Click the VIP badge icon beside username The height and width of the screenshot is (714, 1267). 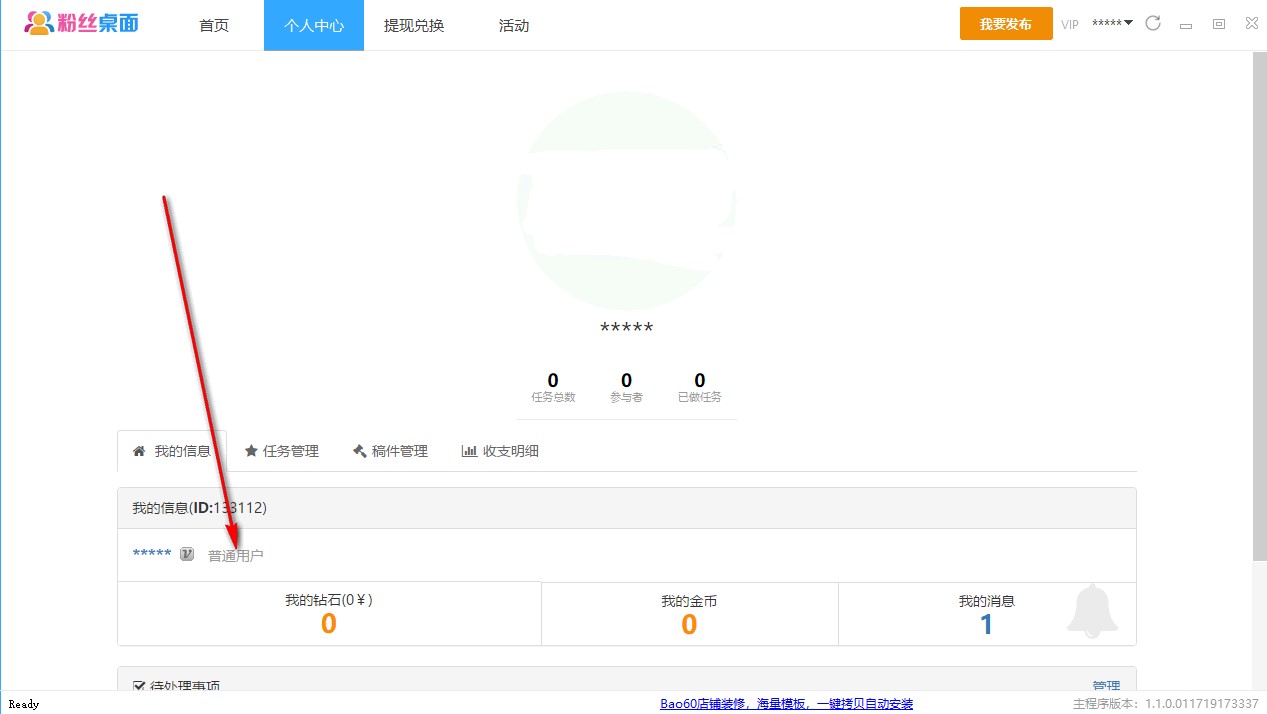[187, 554]
